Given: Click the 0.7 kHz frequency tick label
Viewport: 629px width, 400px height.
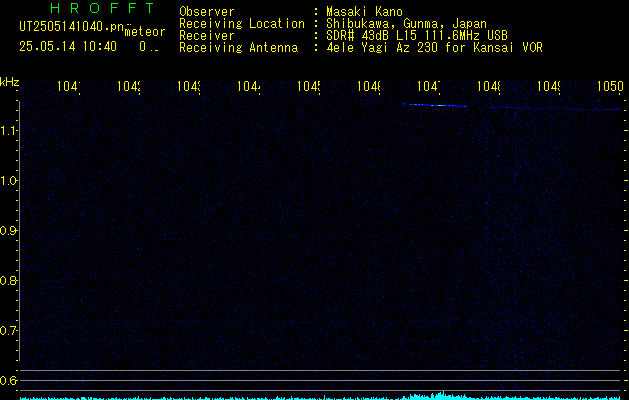Looking at the screenshot, I should (8, 330).
